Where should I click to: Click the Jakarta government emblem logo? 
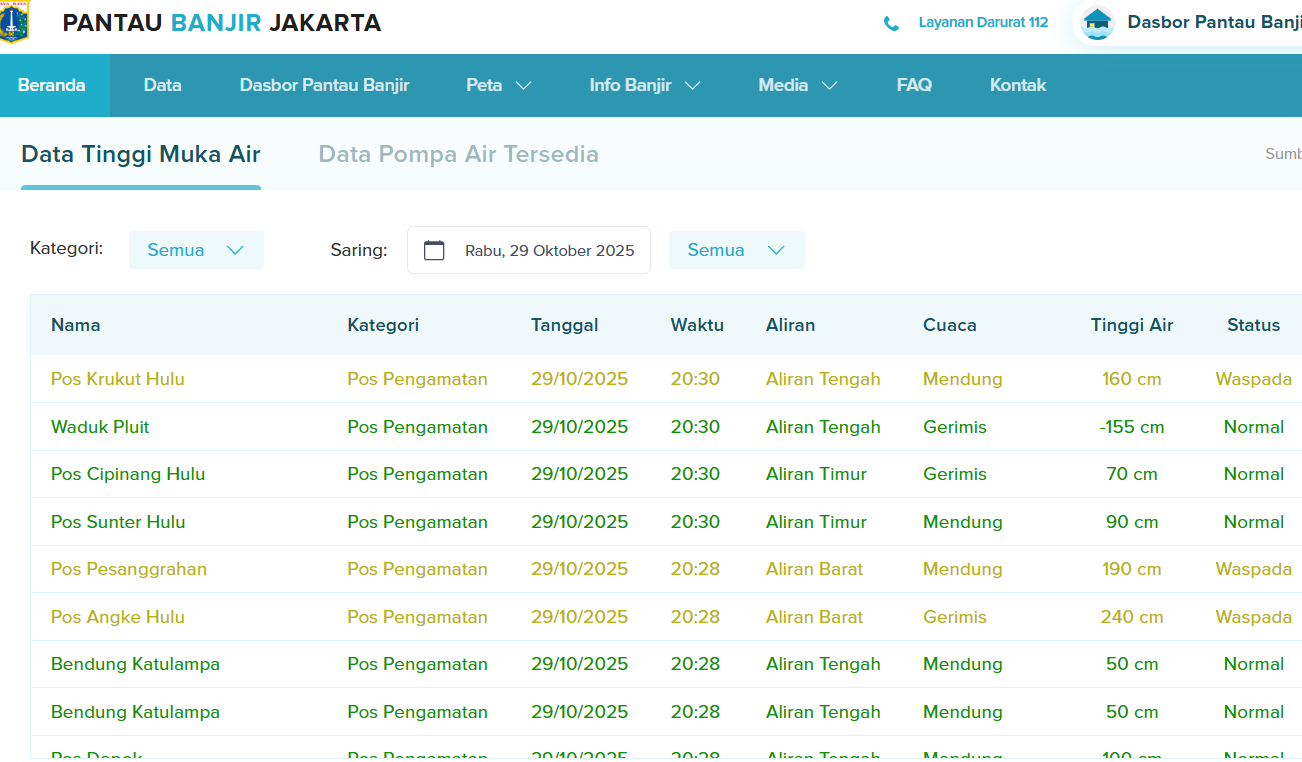(16, 22)
